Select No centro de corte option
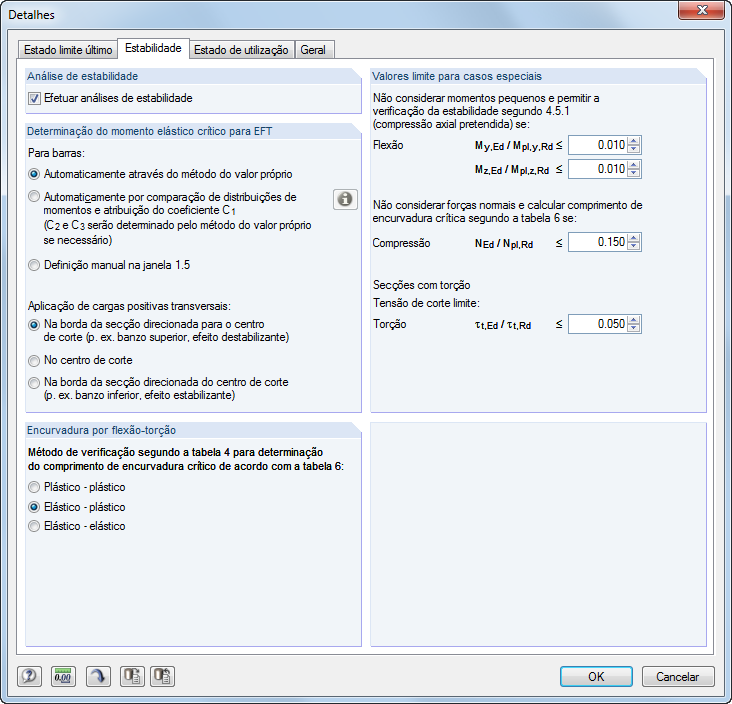The height and width of the screenshot is (704, 732). tap(34, 360)
